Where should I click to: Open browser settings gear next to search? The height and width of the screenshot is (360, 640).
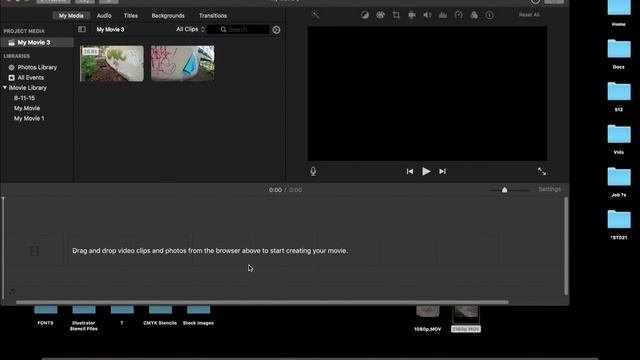pos(276,30)
